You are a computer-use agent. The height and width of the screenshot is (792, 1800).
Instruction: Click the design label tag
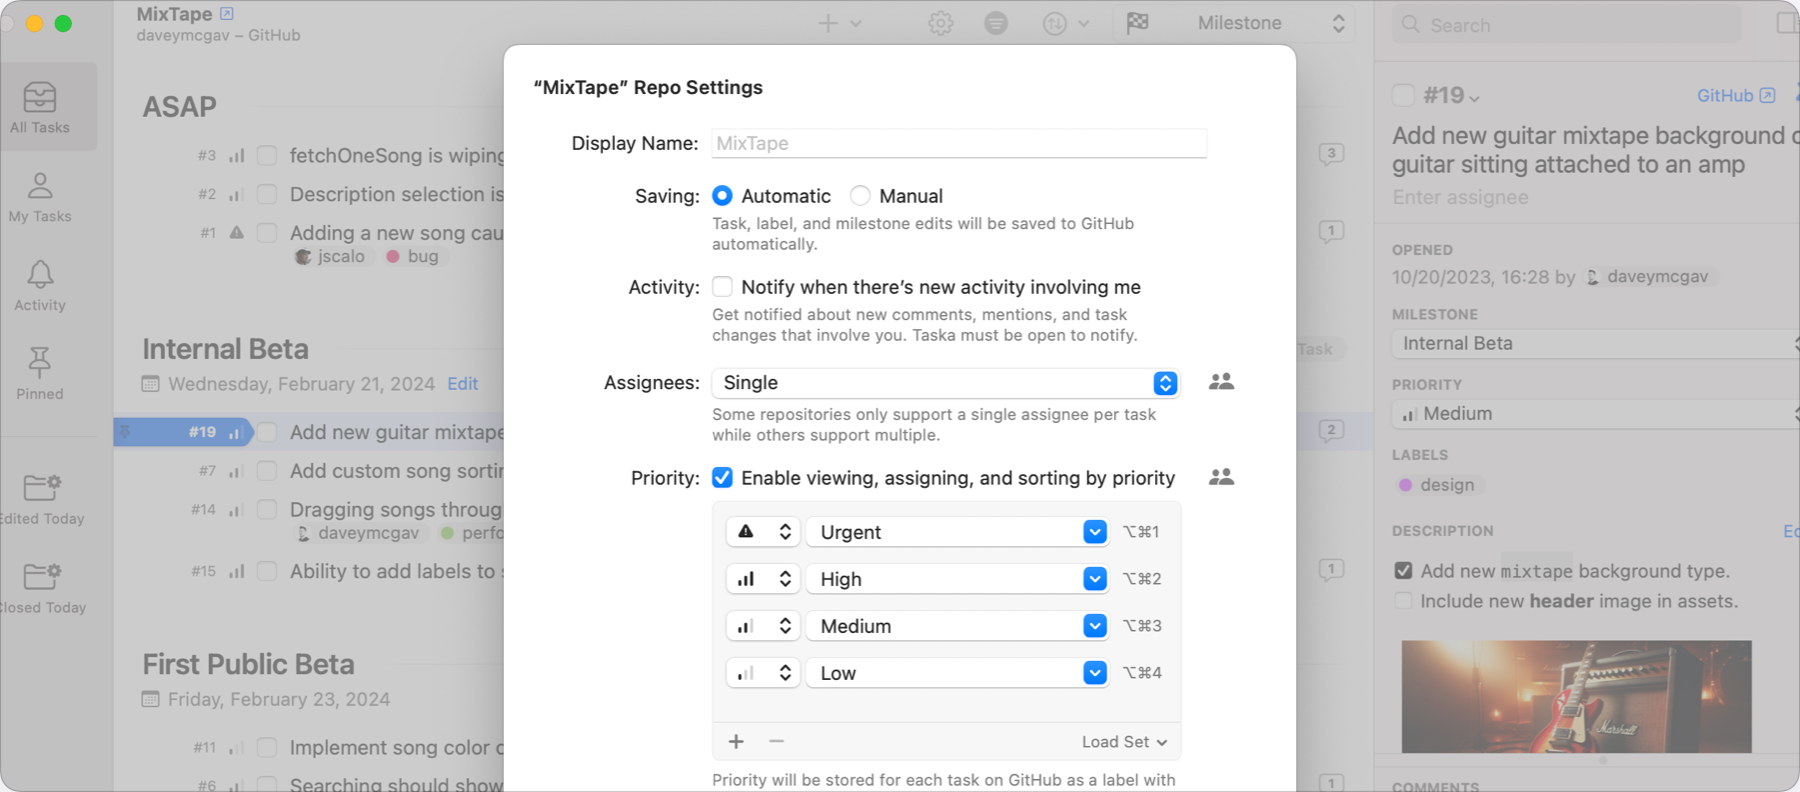click(1437, 485)
